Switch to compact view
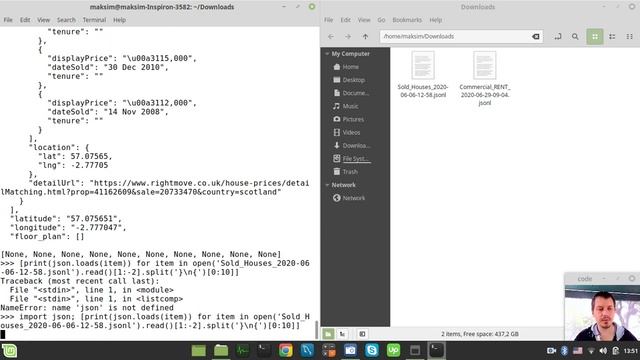 pyautogui.click(x=629, y=36)
